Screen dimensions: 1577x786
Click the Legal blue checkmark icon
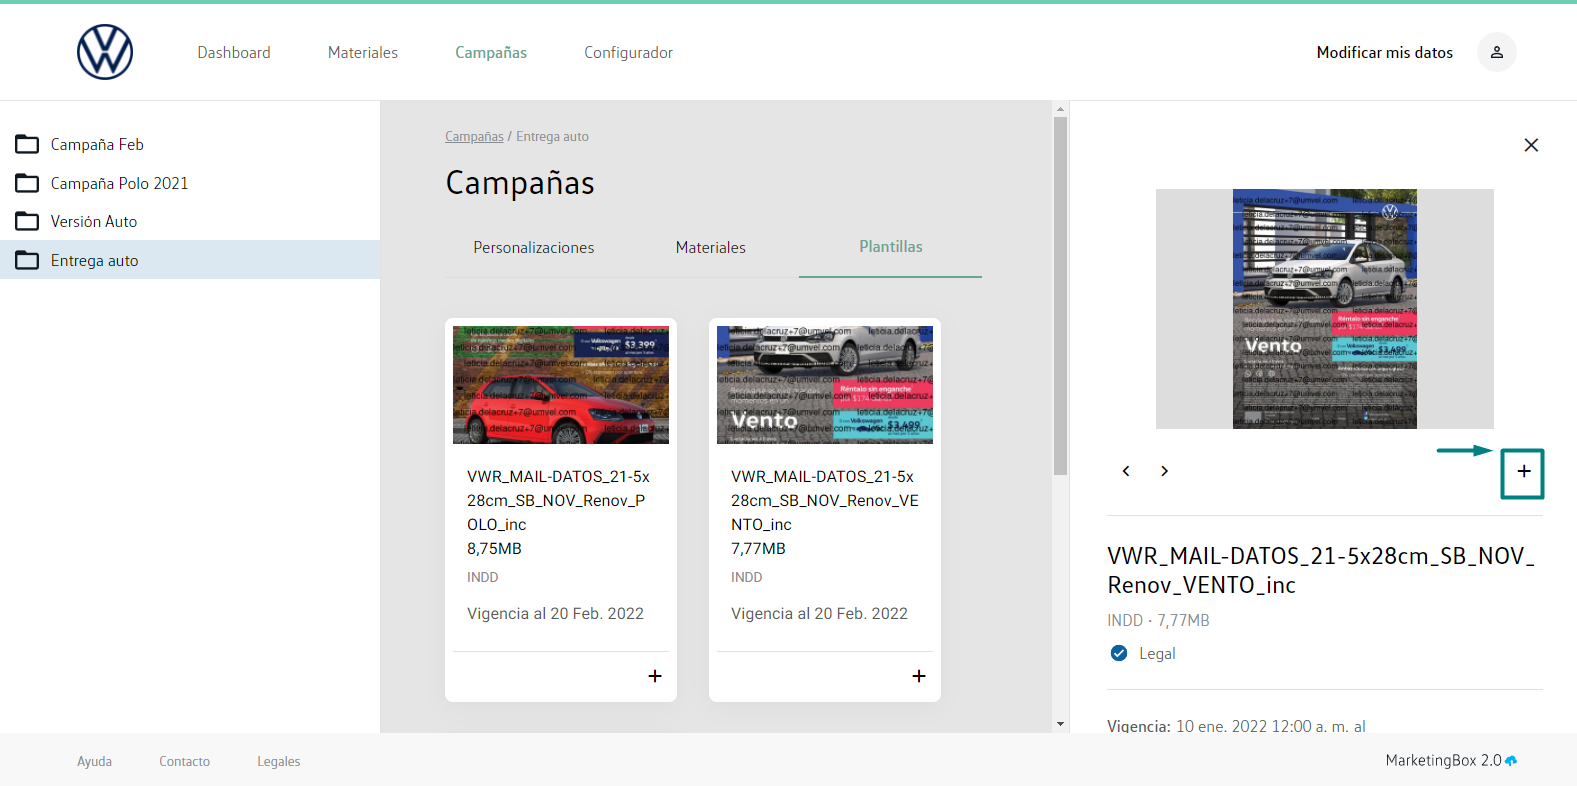pos(1119,653)
